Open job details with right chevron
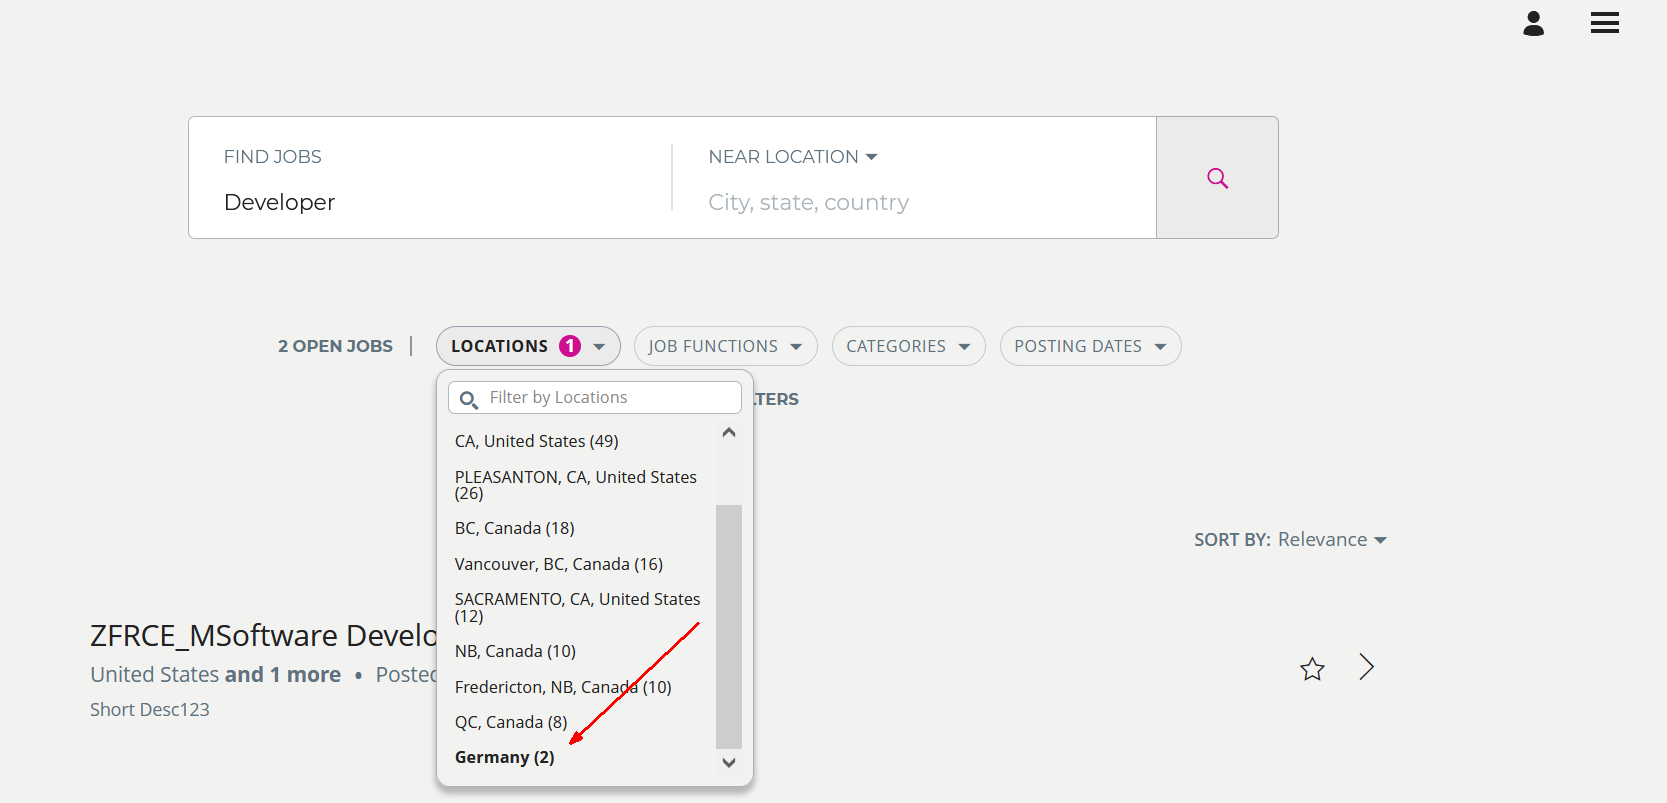The image size is (1667, 803). tap(1366, 667)
